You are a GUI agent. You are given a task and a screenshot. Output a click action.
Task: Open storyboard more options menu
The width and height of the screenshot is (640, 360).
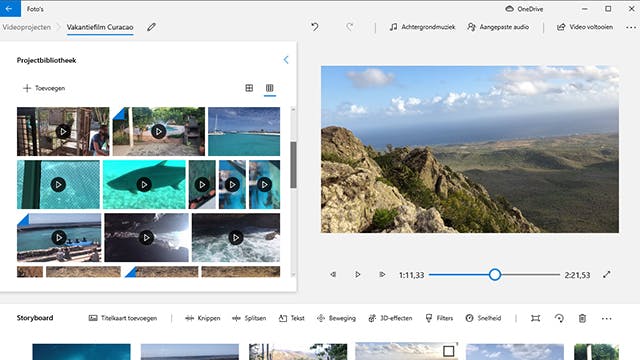(607, 318)
